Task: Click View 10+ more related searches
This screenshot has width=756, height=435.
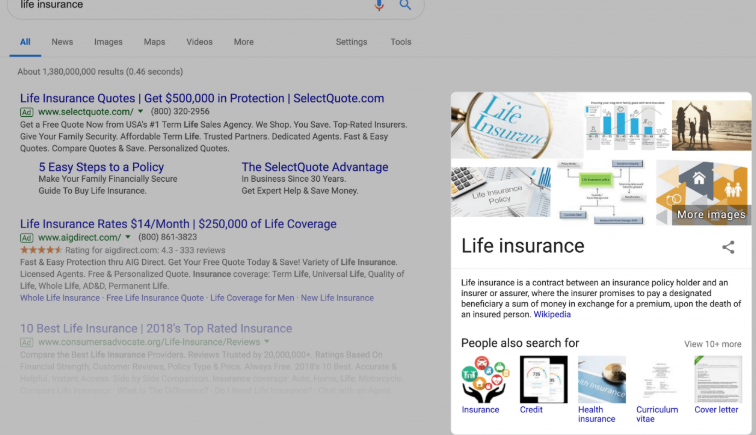Action: pyautogui.click(x=713, y=344)
